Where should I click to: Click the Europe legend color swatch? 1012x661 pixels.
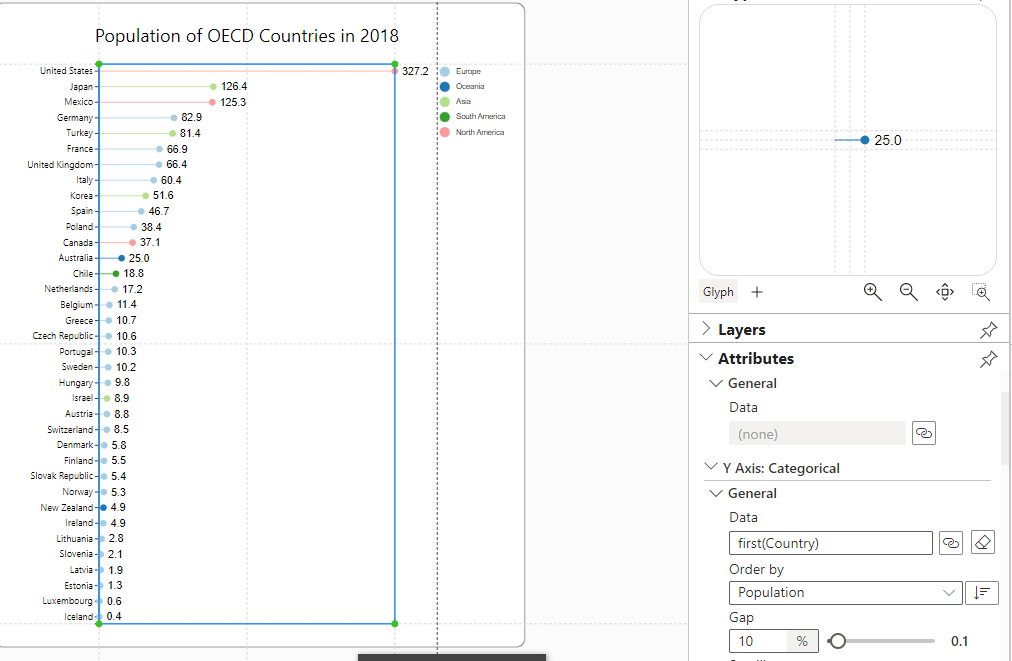[445, 72]
